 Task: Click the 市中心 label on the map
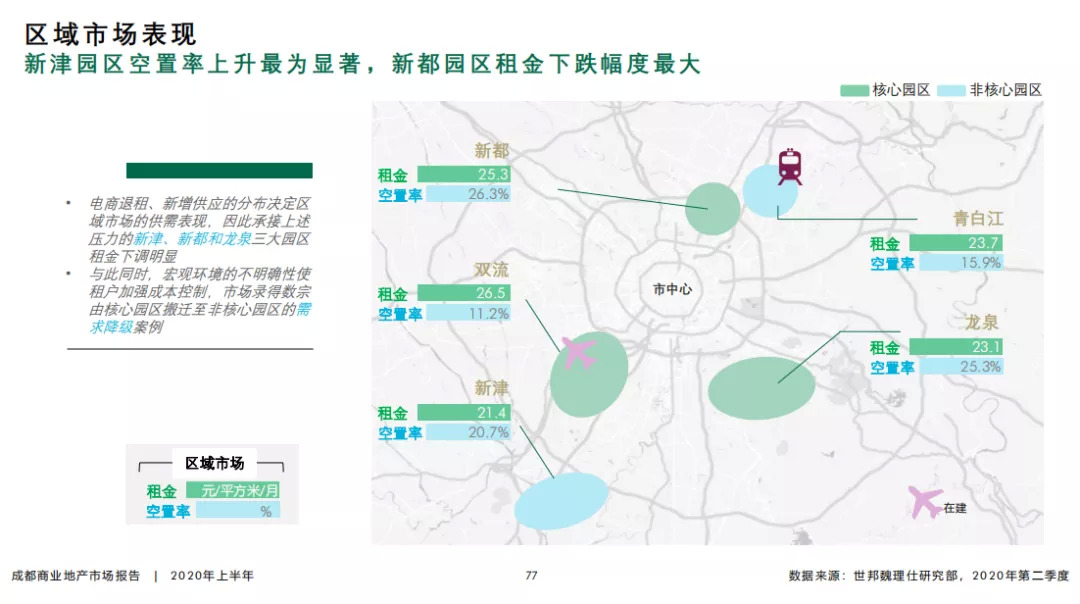672,289
